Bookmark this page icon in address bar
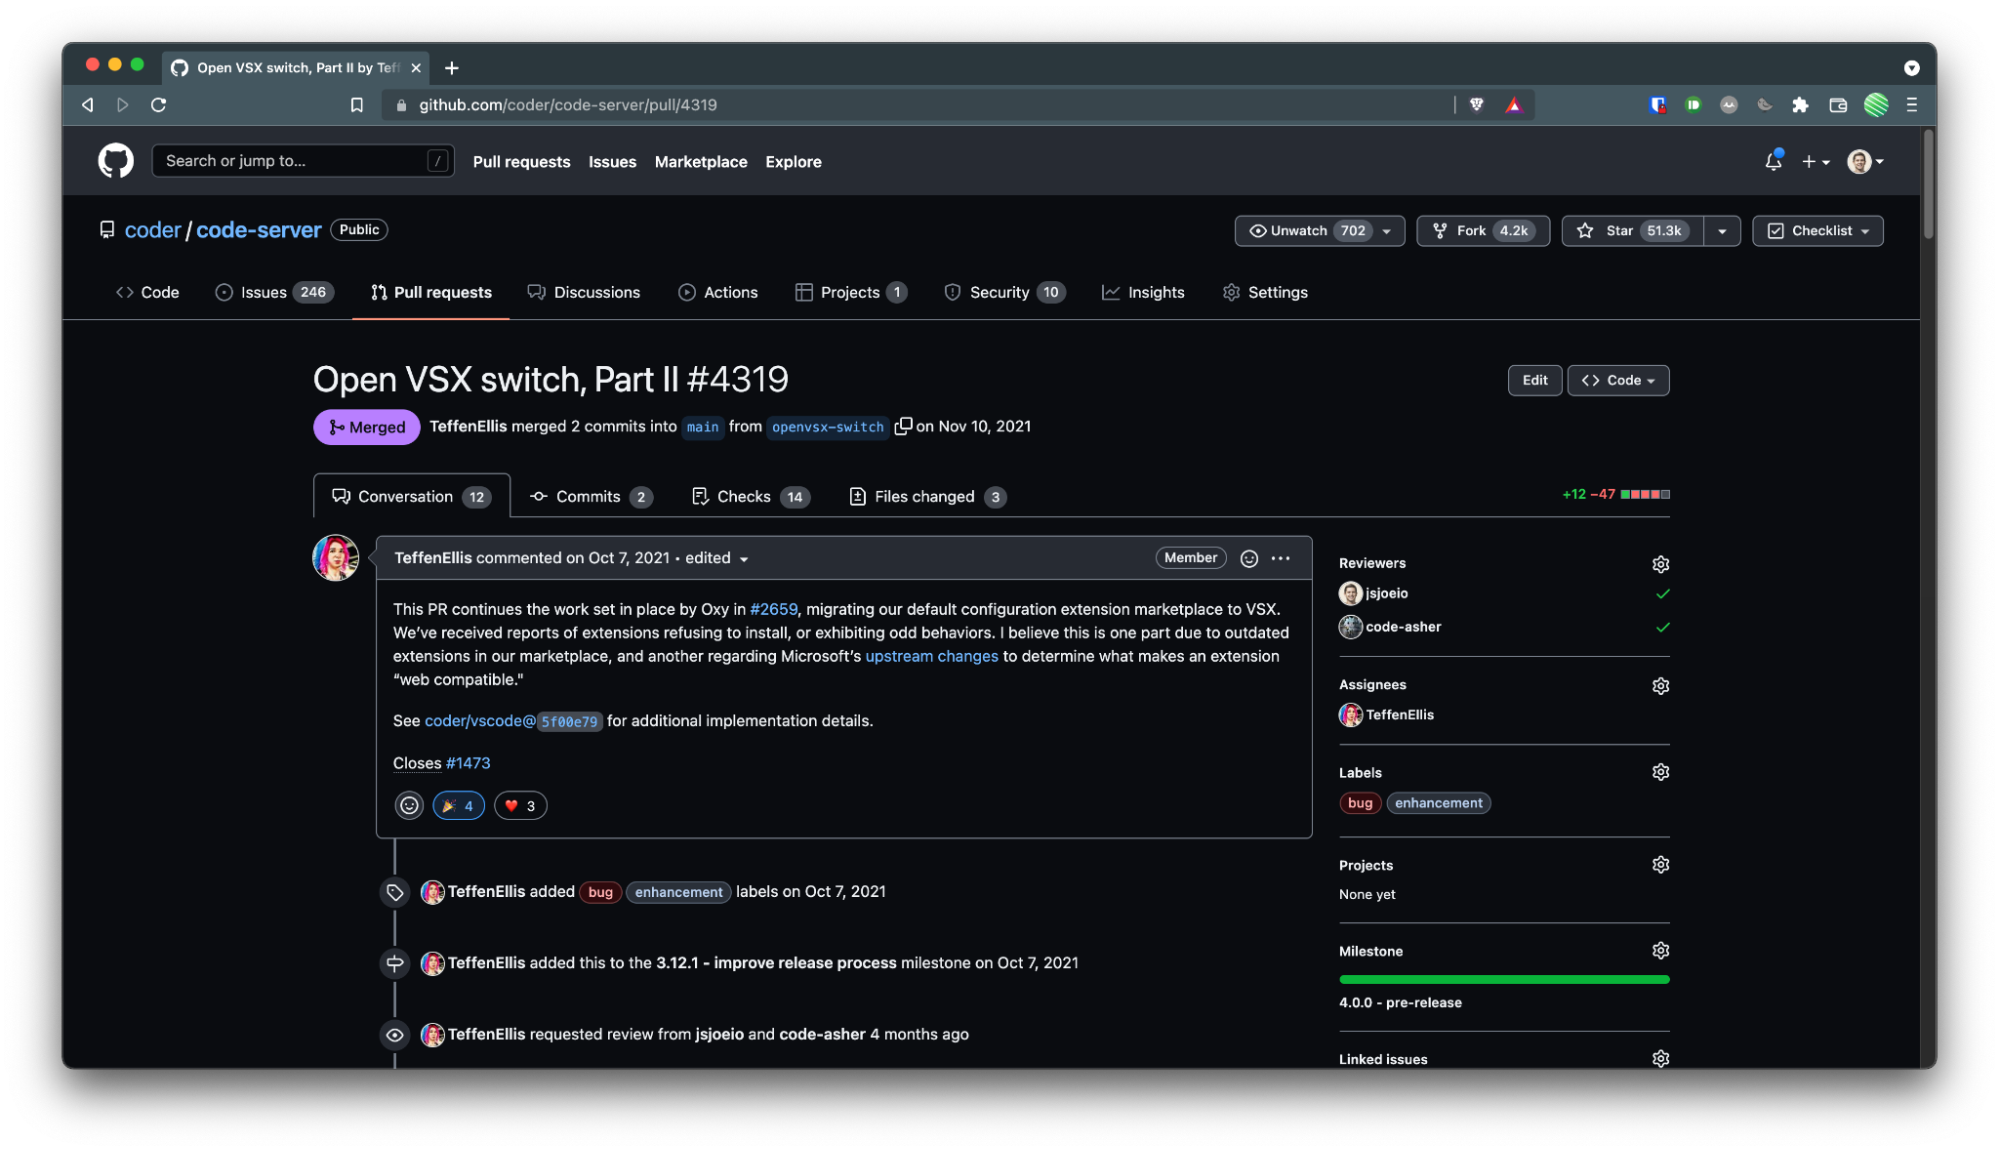1999x1151 pixels. pos(357,105)
